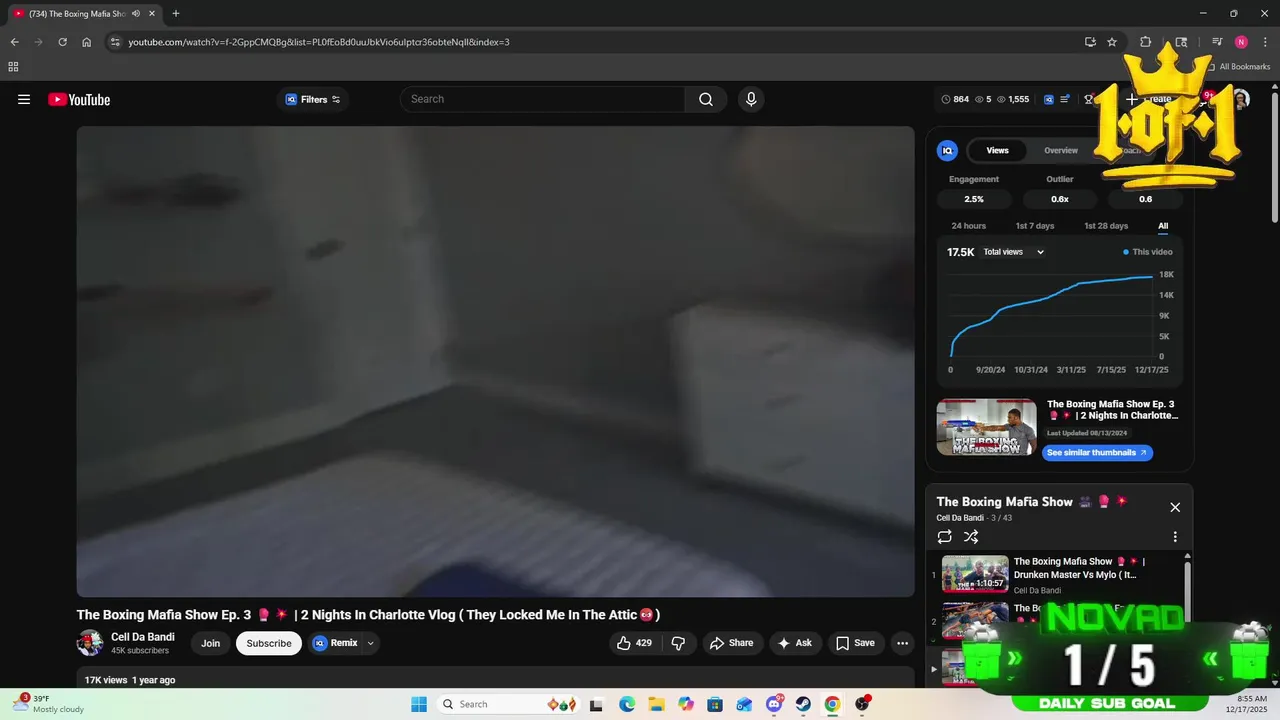Select the All time range

pos(1163,226)
